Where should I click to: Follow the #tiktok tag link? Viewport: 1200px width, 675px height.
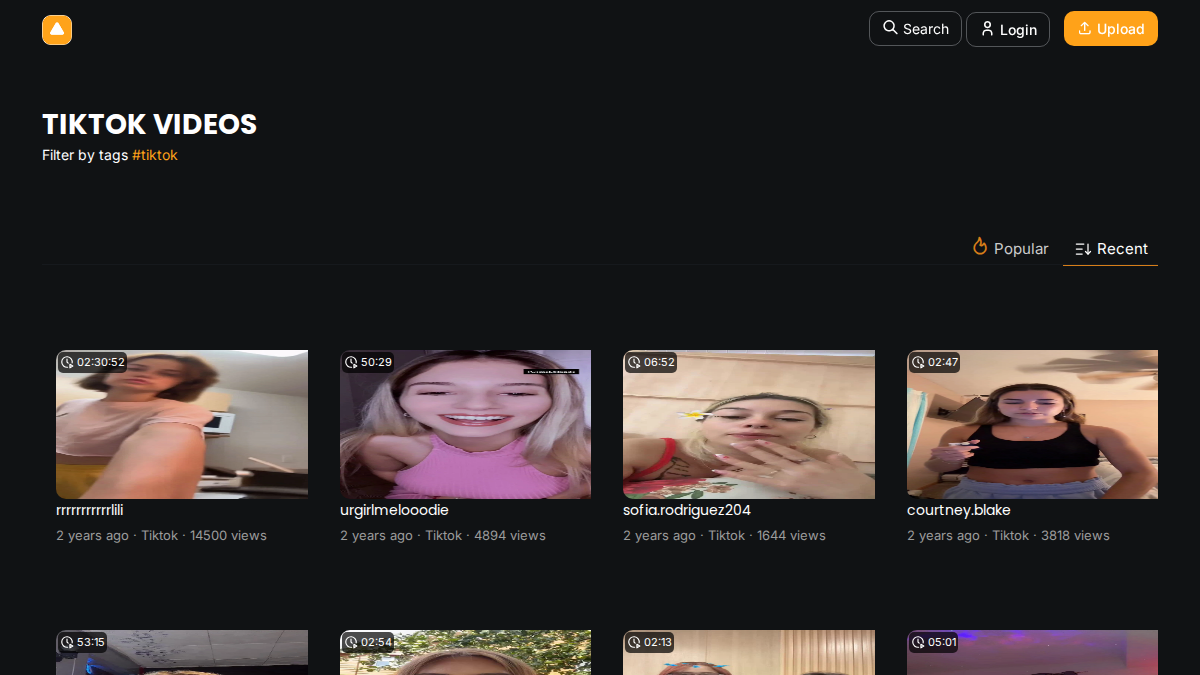point(155,155)
